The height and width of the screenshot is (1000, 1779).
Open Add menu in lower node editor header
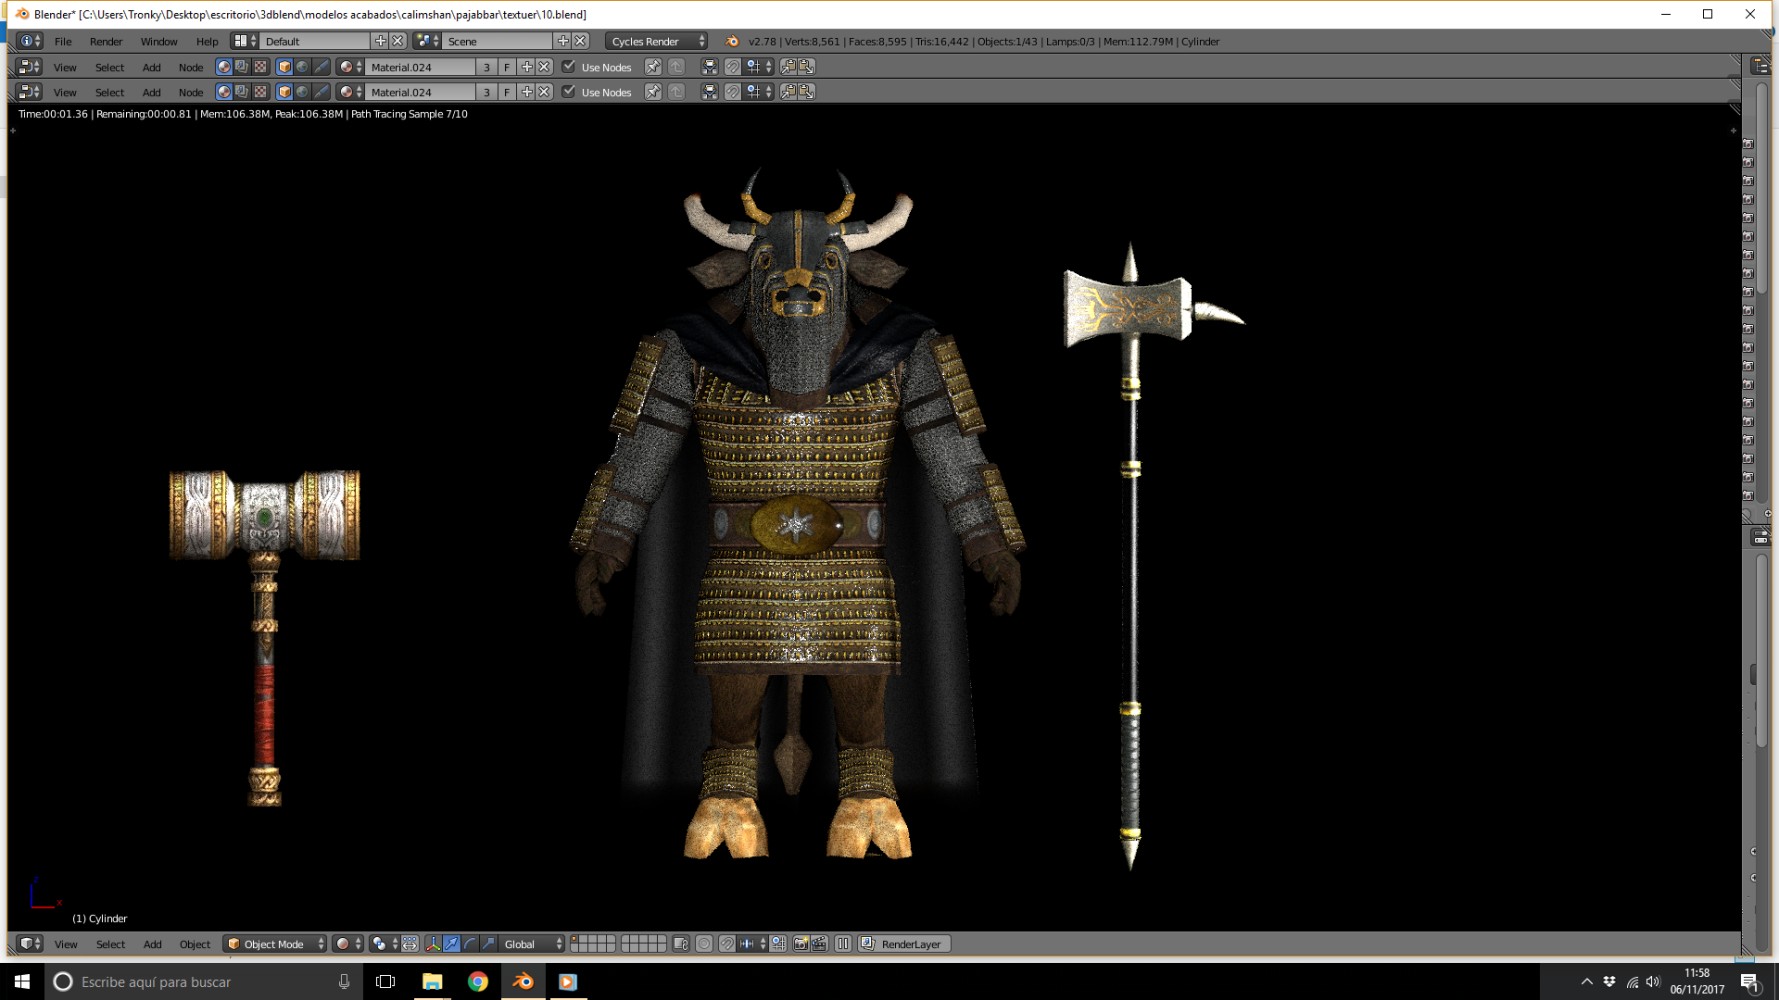tap(151, 92)
